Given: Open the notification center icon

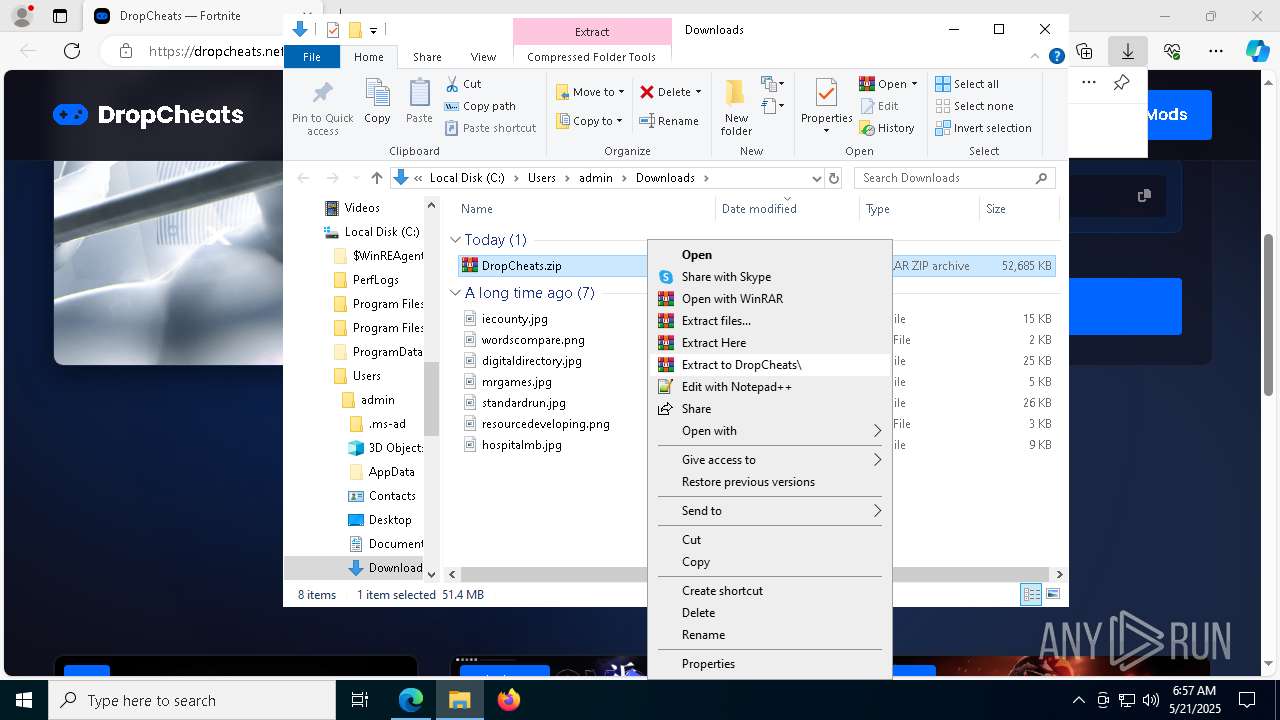Looking at the screenshot, I should click(x=1247, y=700).
